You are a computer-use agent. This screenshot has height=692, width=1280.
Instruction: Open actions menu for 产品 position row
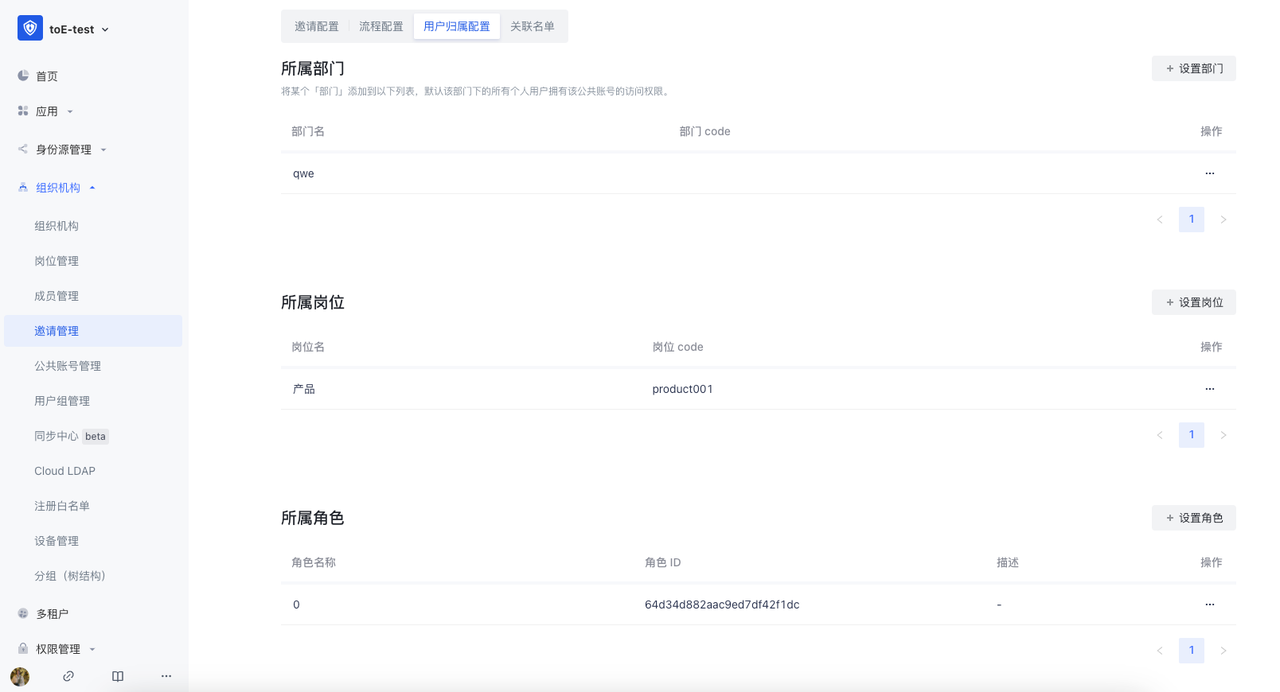click(x=1209, y=388)
